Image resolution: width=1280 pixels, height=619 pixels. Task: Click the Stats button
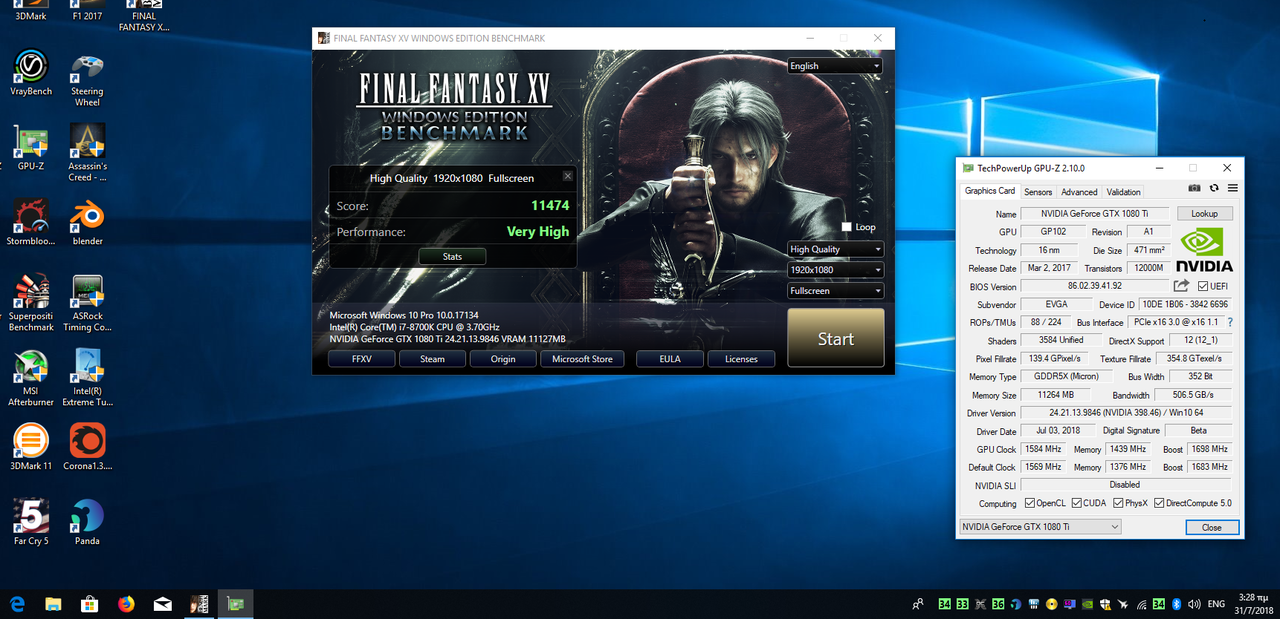tap(452, 256)
